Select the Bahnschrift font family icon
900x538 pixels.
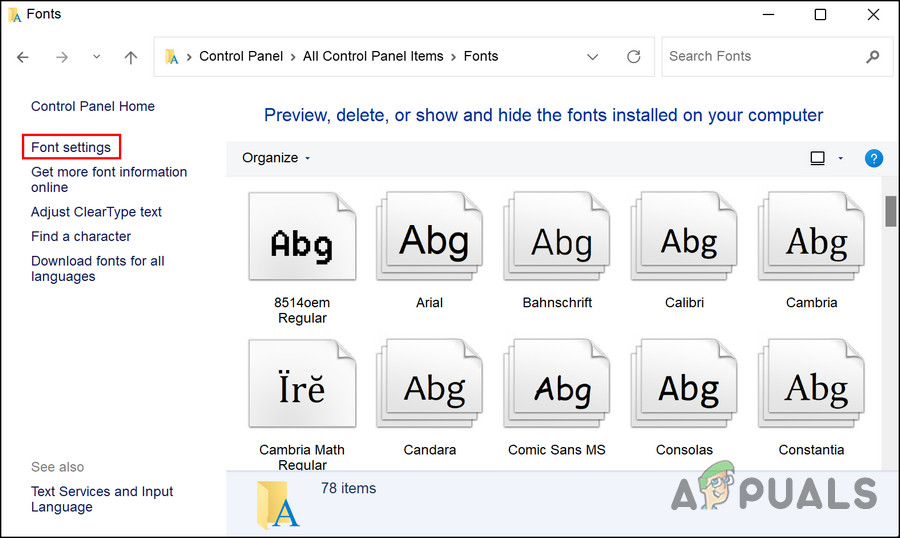[557, 237]
